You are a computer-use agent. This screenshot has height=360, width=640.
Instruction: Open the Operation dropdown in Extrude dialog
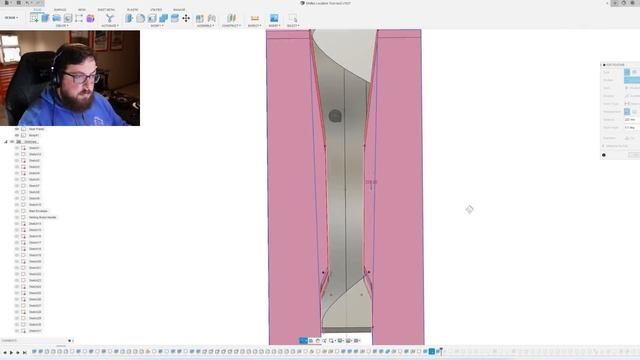[632, 138]
